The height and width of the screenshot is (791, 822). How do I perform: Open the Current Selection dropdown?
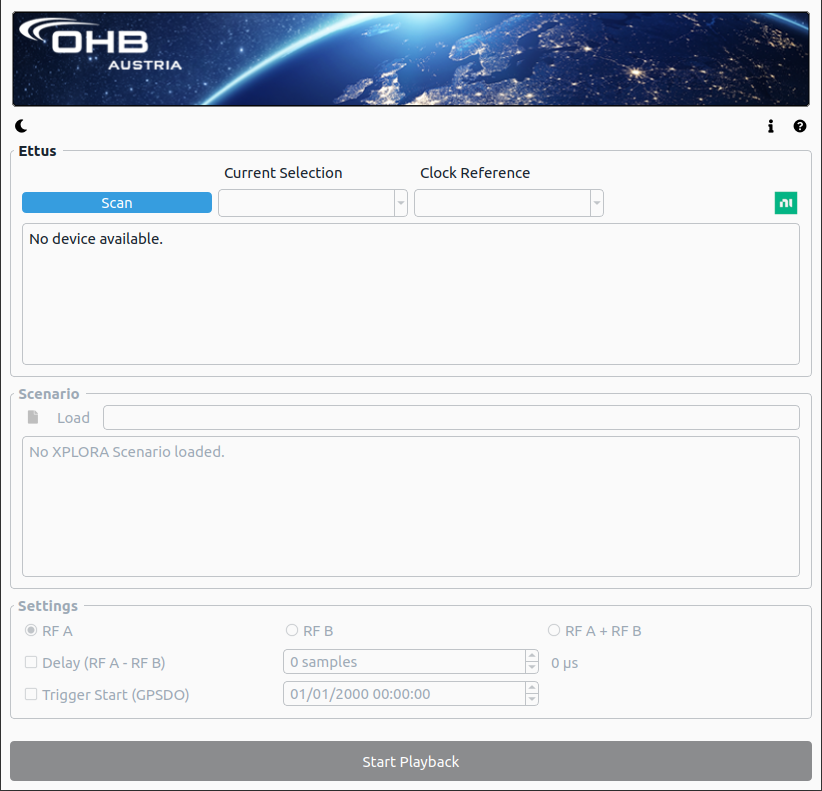(x=313, y=203)
